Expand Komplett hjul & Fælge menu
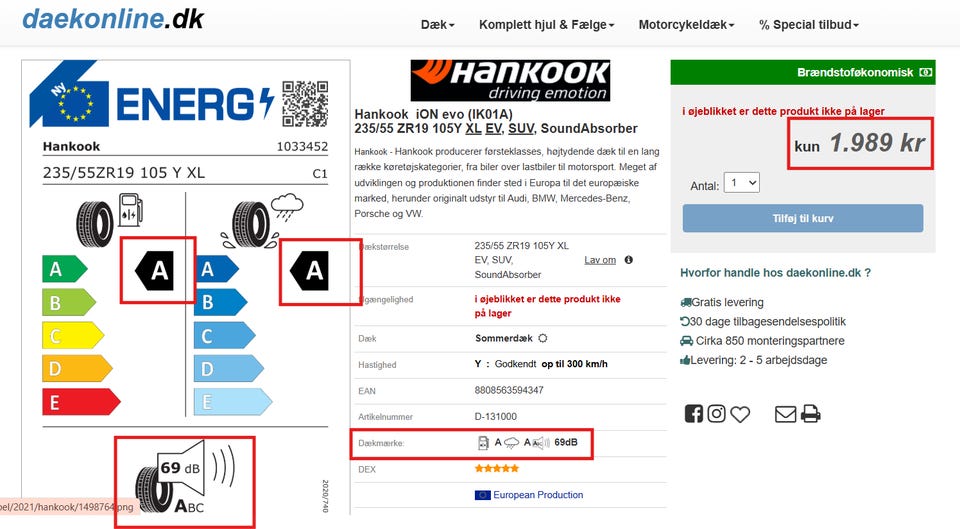Image resolution: width=960 pixels, height=529 pixels. 546,24
